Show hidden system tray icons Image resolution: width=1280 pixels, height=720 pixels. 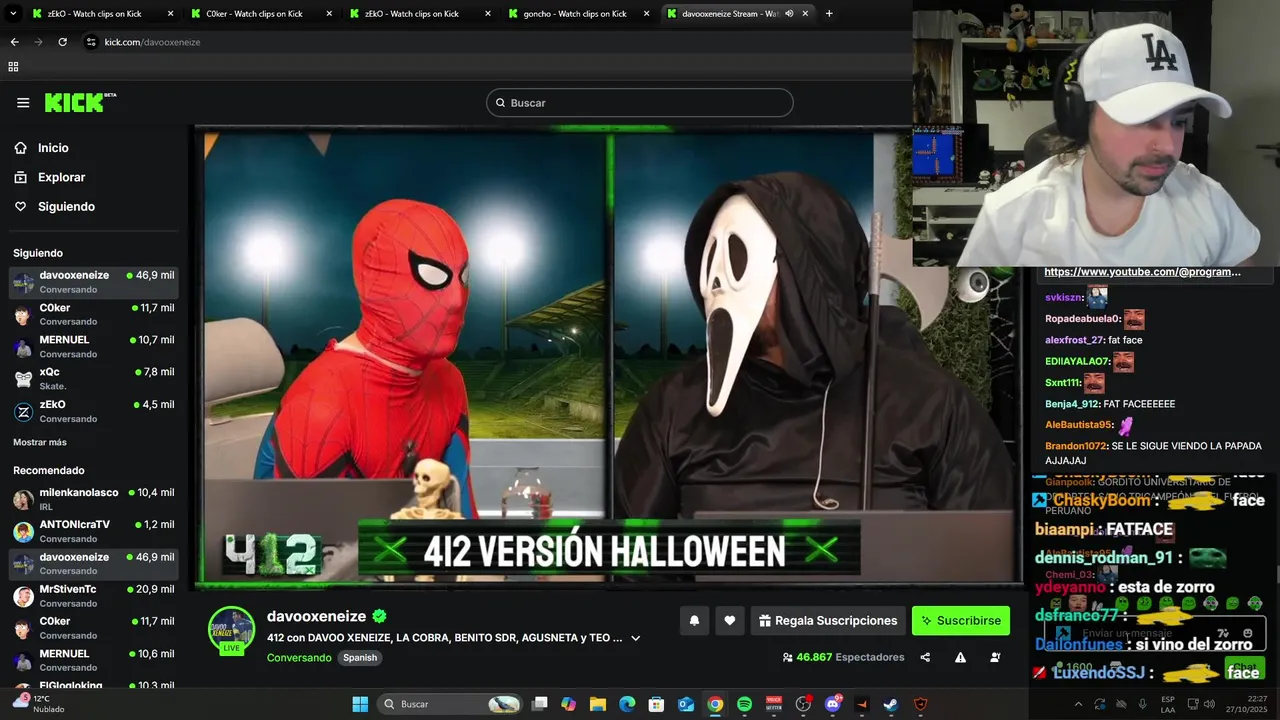[x=1078, y=704]
